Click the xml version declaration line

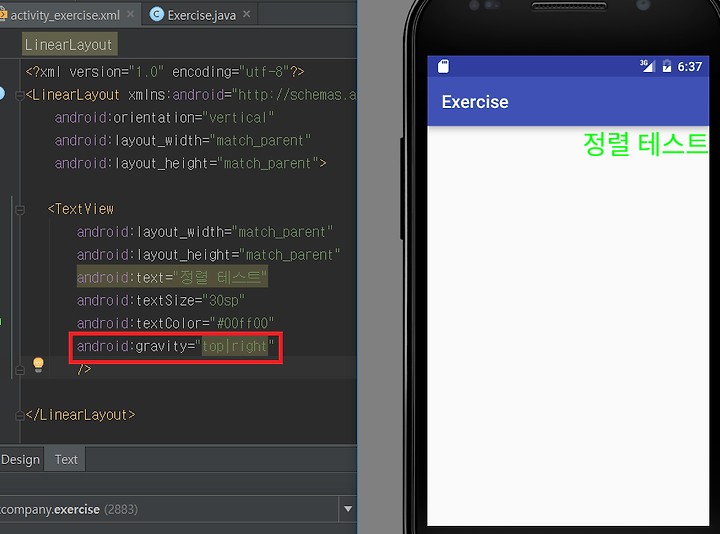[165, 72]
